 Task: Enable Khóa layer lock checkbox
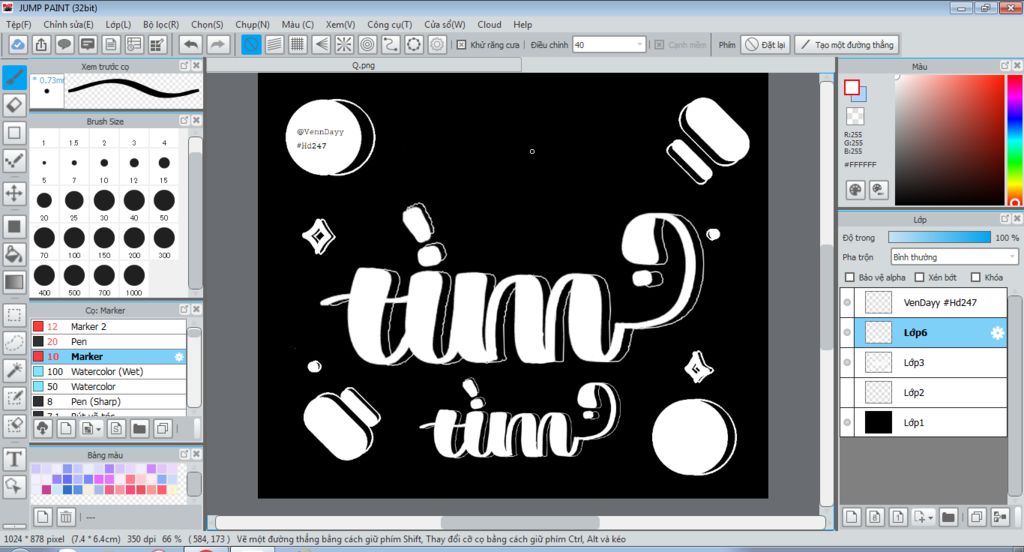[976, 277]
